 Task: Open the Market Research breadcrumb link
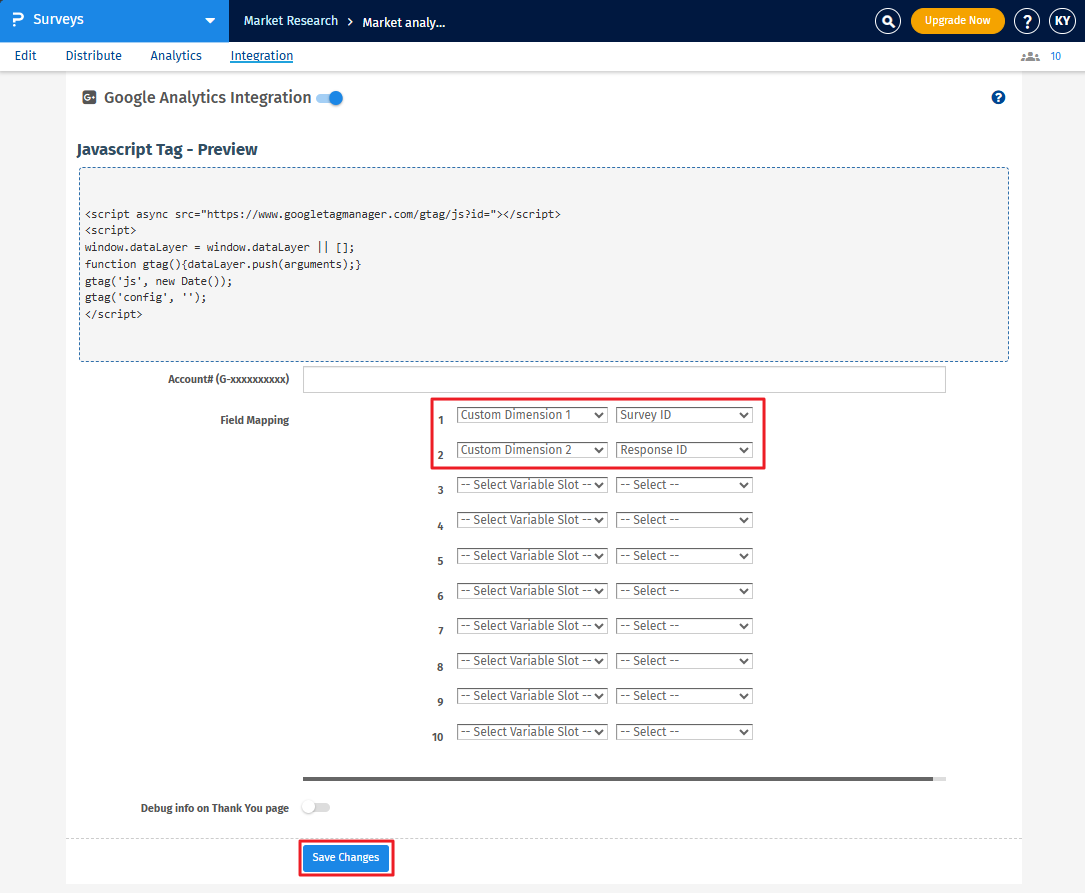click(x=291, y=21)
